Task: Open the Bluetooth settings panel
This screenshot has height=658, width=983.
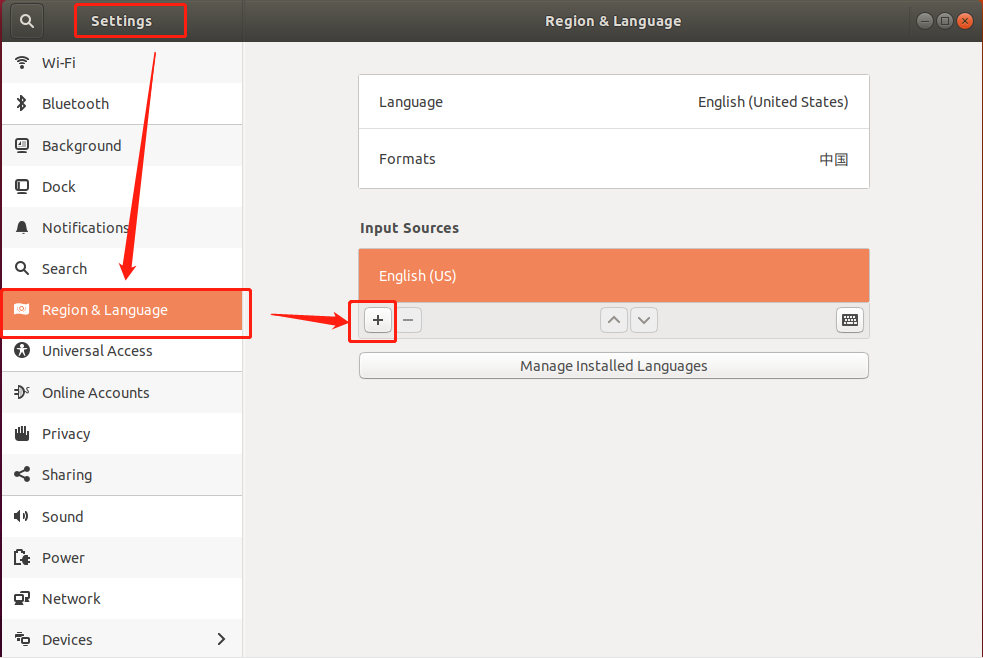Action: (122, 103)
